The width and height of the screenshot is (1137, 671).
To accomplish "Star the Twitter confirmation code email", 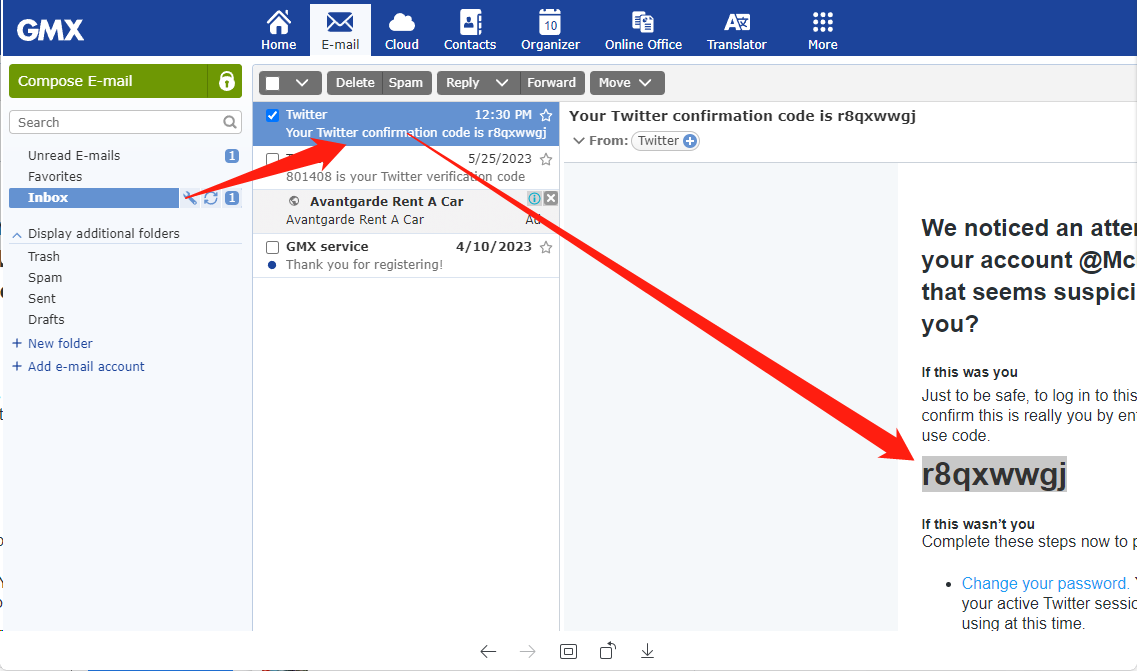I will [546, 115].
